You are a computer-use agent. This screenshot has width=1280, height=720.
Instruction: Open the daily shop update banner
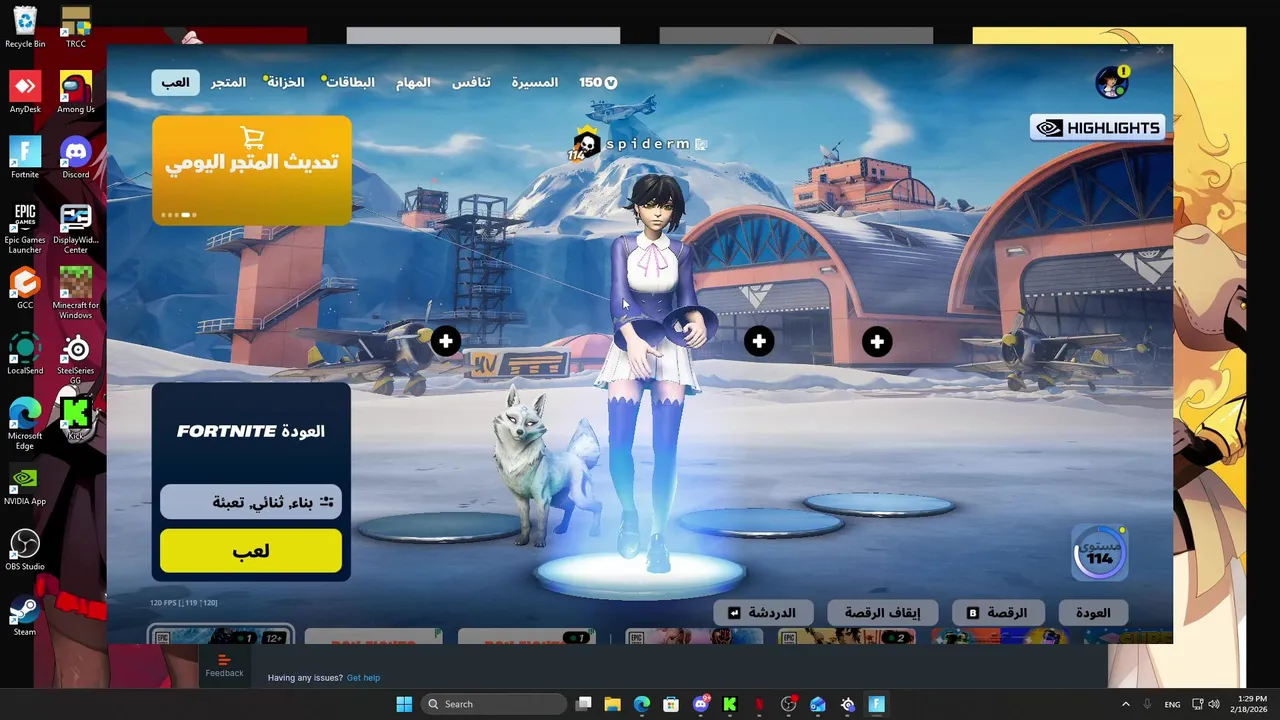pyautogui.click(x=252, y=170)
